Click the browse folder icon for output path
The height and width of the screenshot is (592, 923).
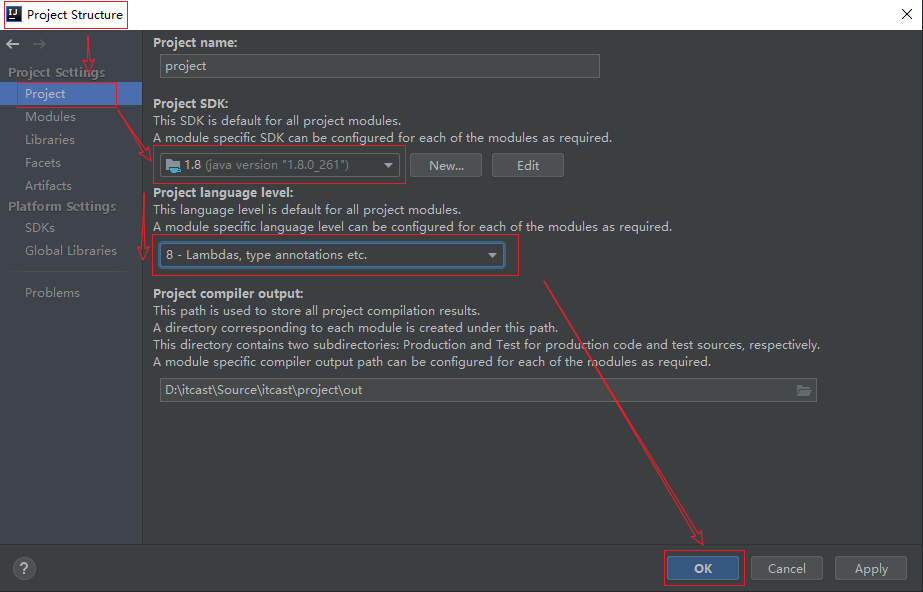803,390
